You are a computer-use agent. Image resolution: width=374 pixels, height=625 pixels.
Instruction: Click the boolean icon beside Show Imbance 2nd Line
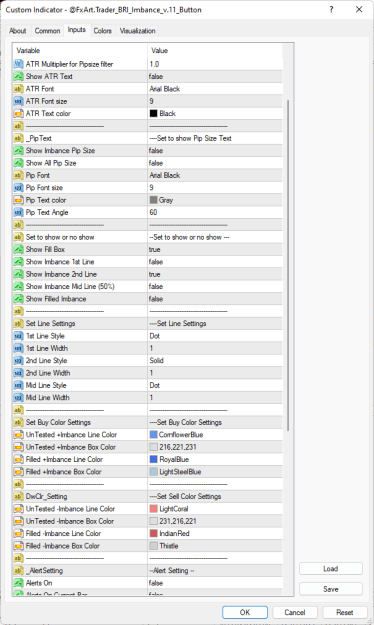pos(18,274)
